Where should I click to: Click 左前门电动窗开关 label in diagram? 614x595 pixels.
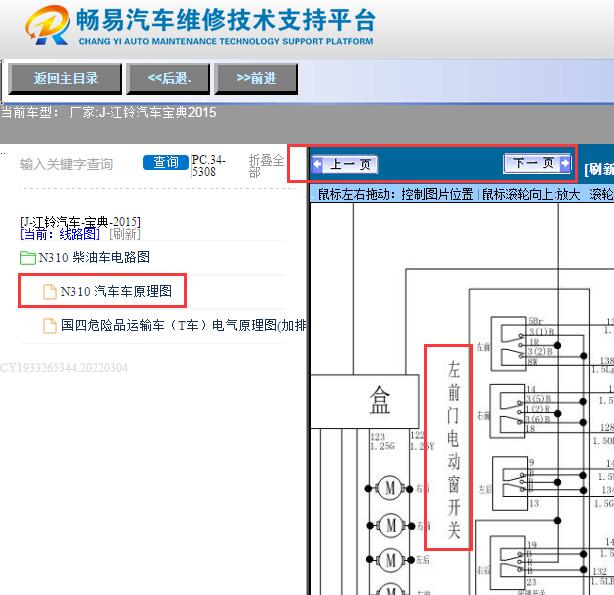453,450
